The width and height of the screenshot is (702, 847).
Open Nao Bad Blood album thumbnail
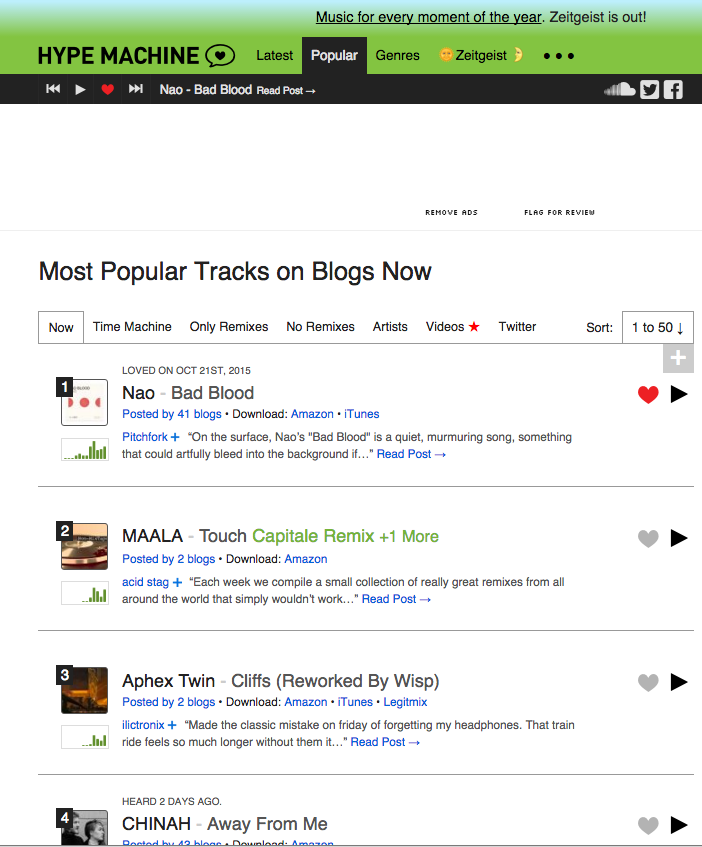84,402
